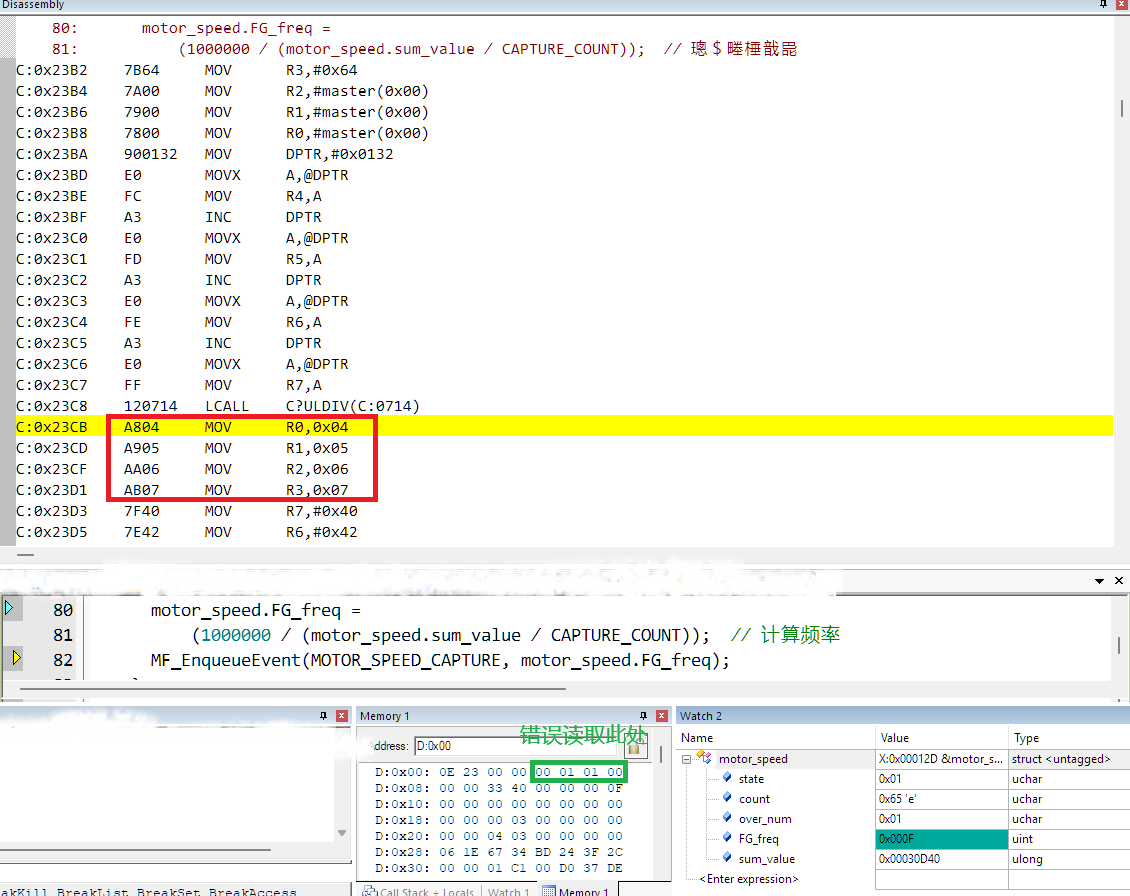Close the Memory 1 panel

(662, 716)
